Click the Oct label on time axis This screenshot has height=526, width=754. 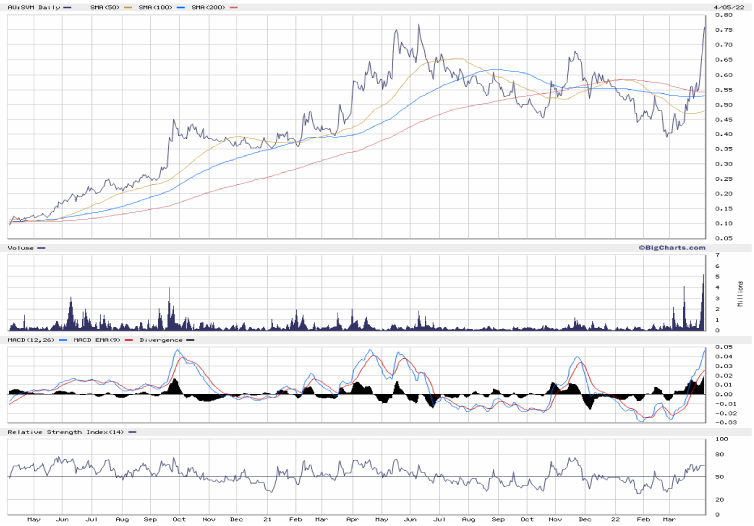click(x=180, y=520)
